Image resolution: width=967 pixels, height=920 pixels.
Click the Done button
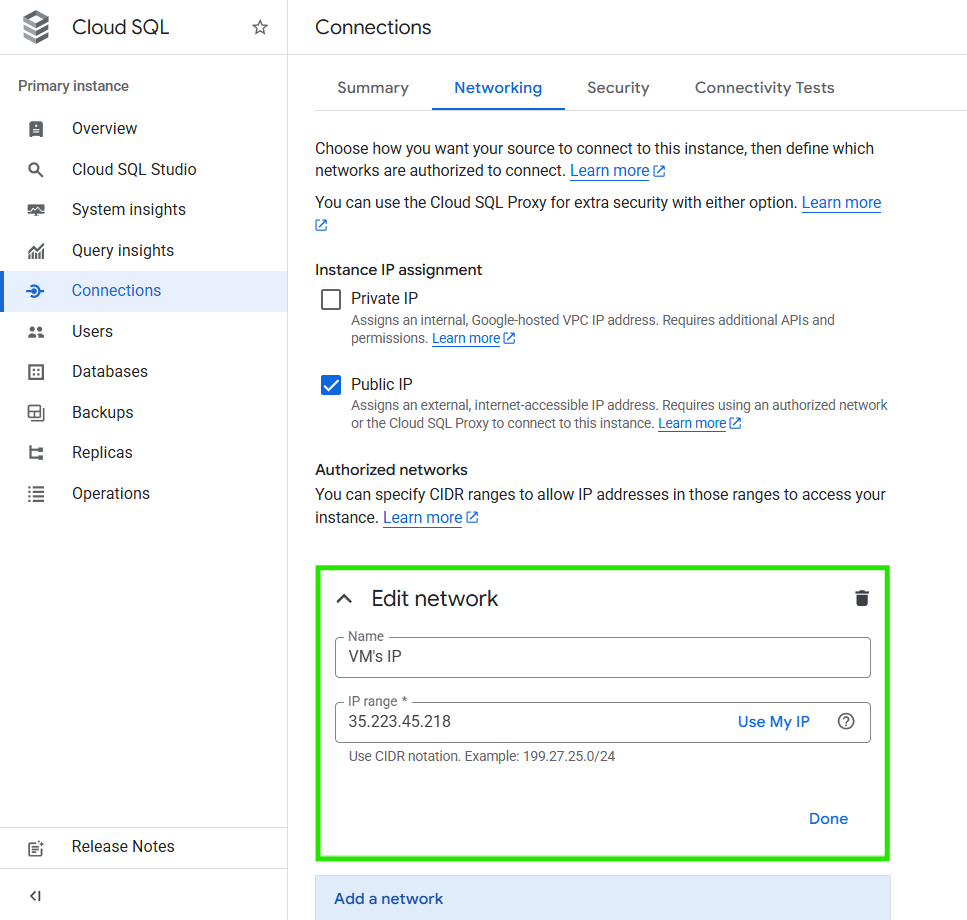point(828,819)
